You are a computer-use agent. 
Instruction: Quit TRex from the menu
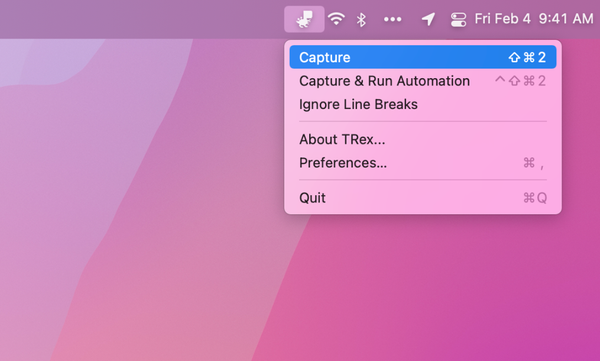click(x=423, y=198)
